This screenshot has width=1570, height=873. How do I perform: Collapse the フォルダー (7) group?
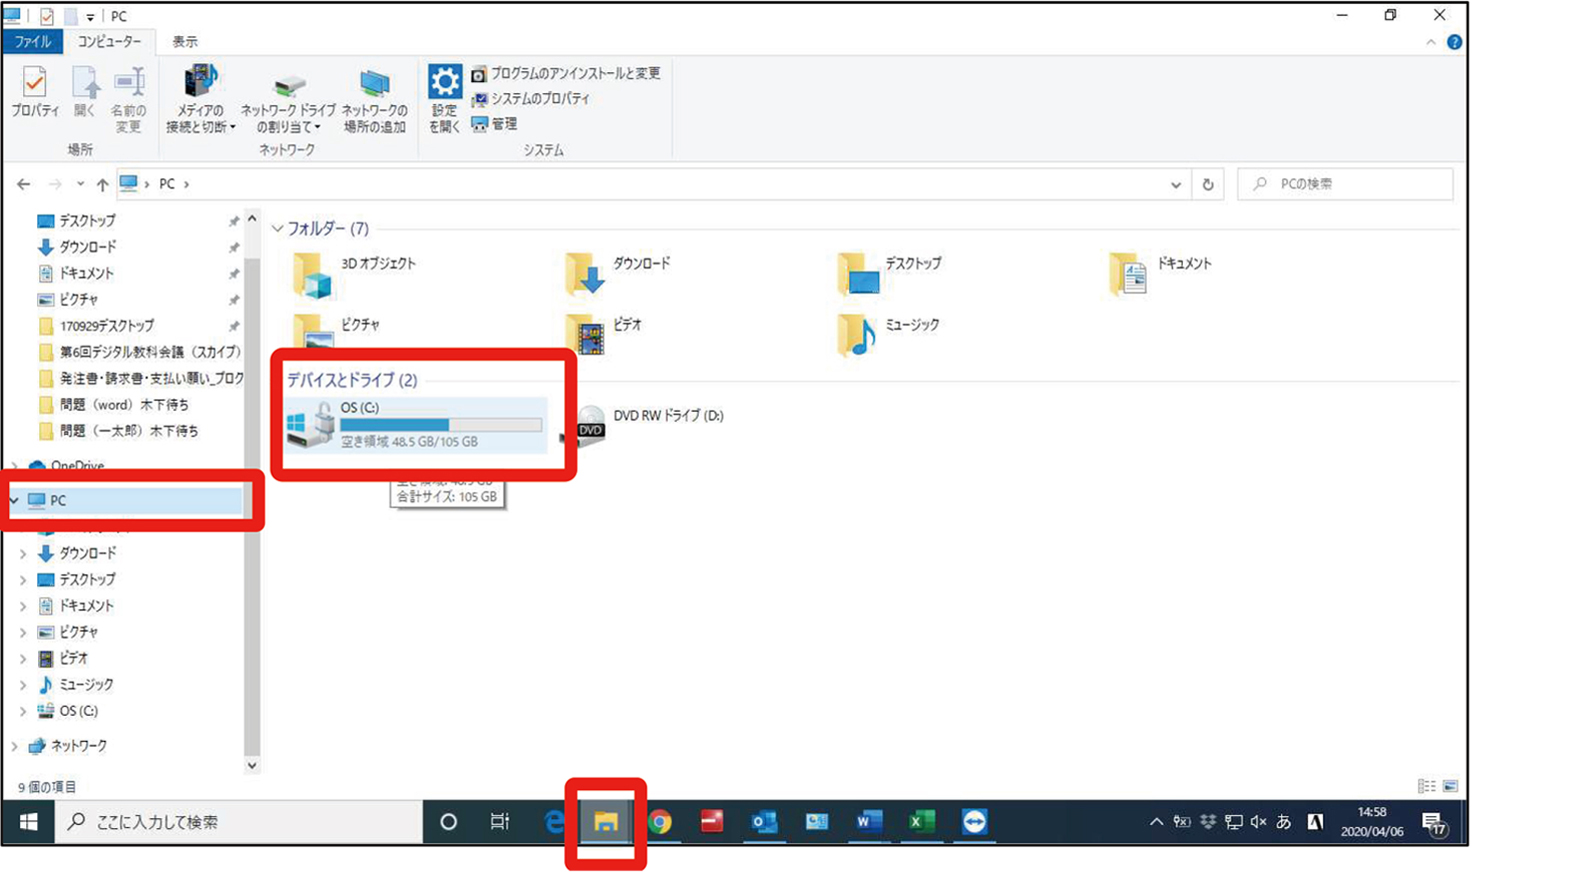[x=278, y=229]
